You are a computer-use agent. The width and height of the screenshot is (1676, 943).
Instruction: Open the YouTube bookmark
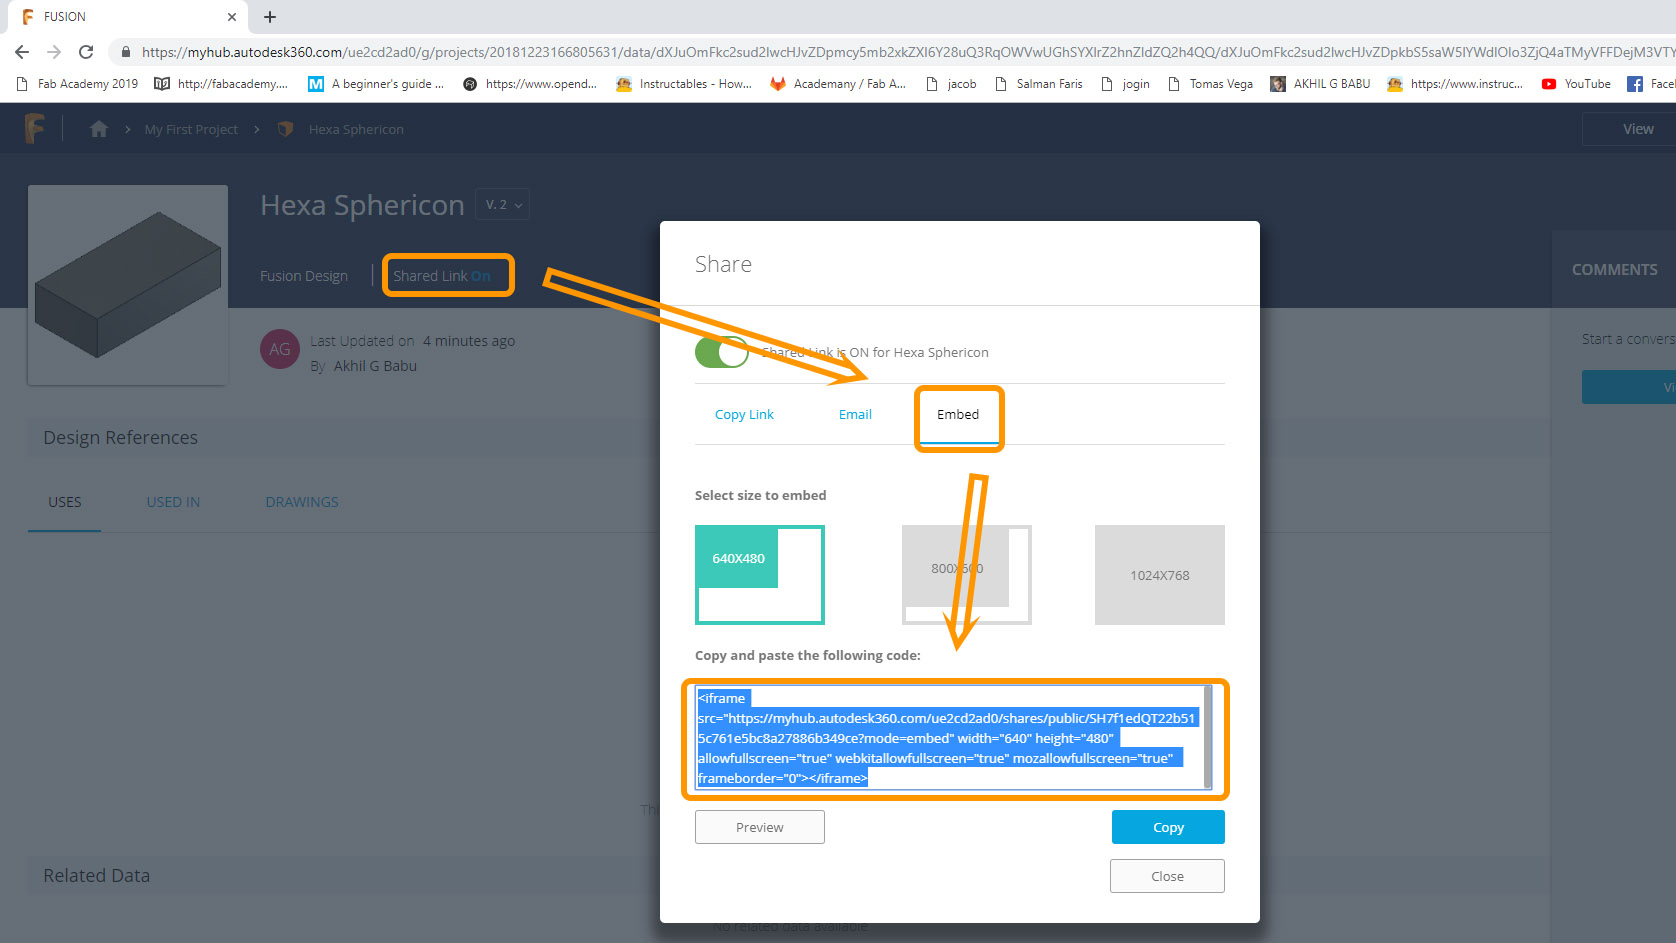pyautogui.click(x=1576, y=84)
